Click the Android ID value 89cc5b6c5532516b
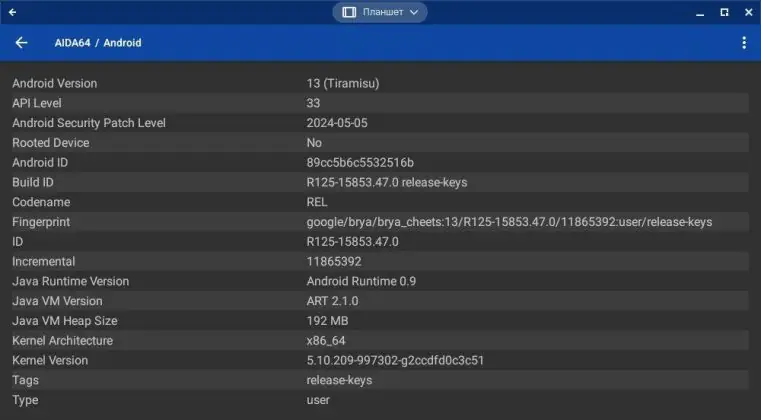 [x=360, y=163]
